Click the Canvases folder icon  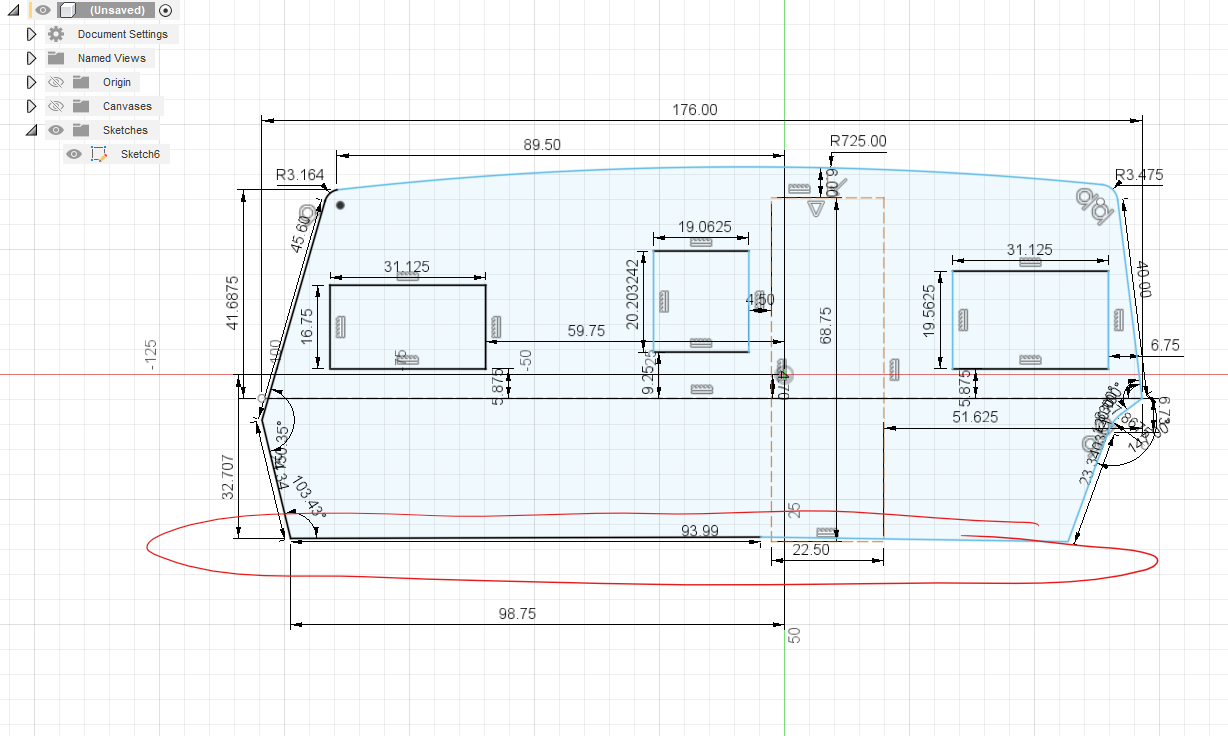[x=81, y=106]
